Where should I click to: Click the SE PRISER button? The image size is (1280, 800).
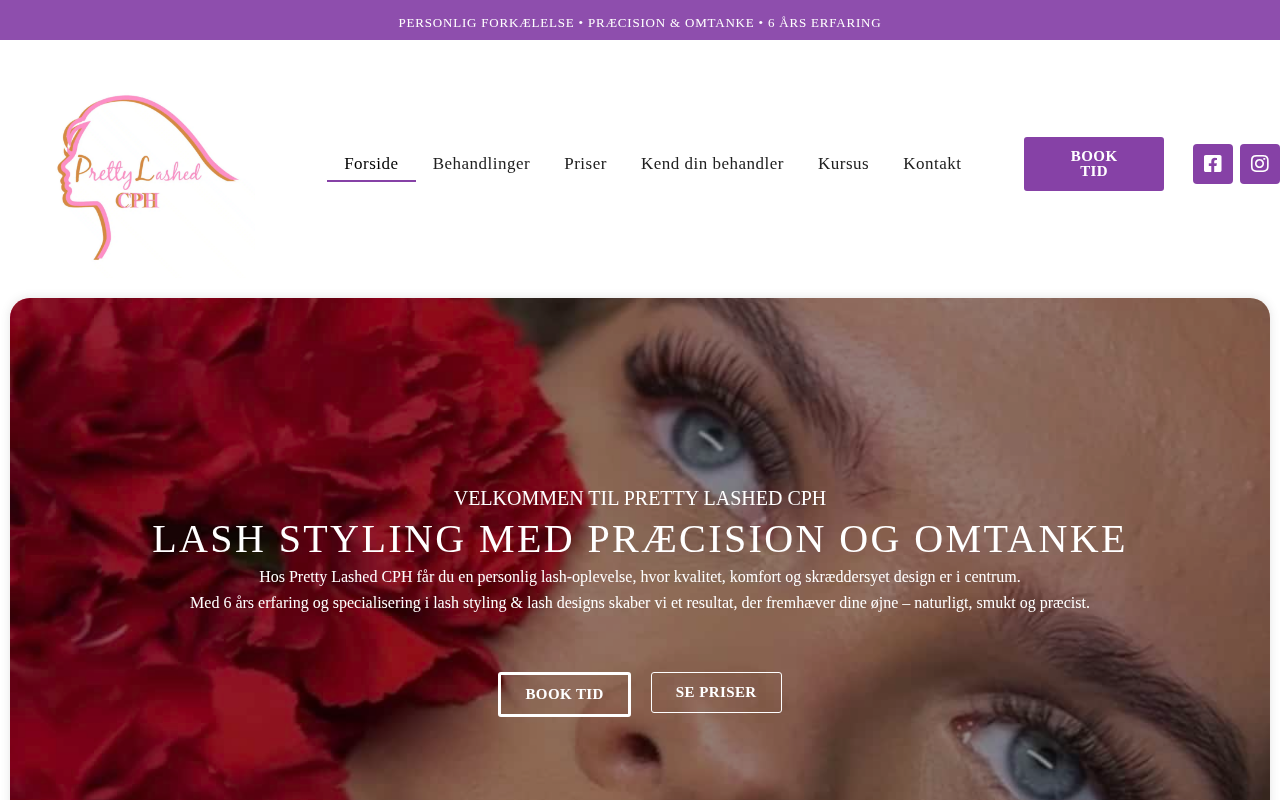coord(716,692)
